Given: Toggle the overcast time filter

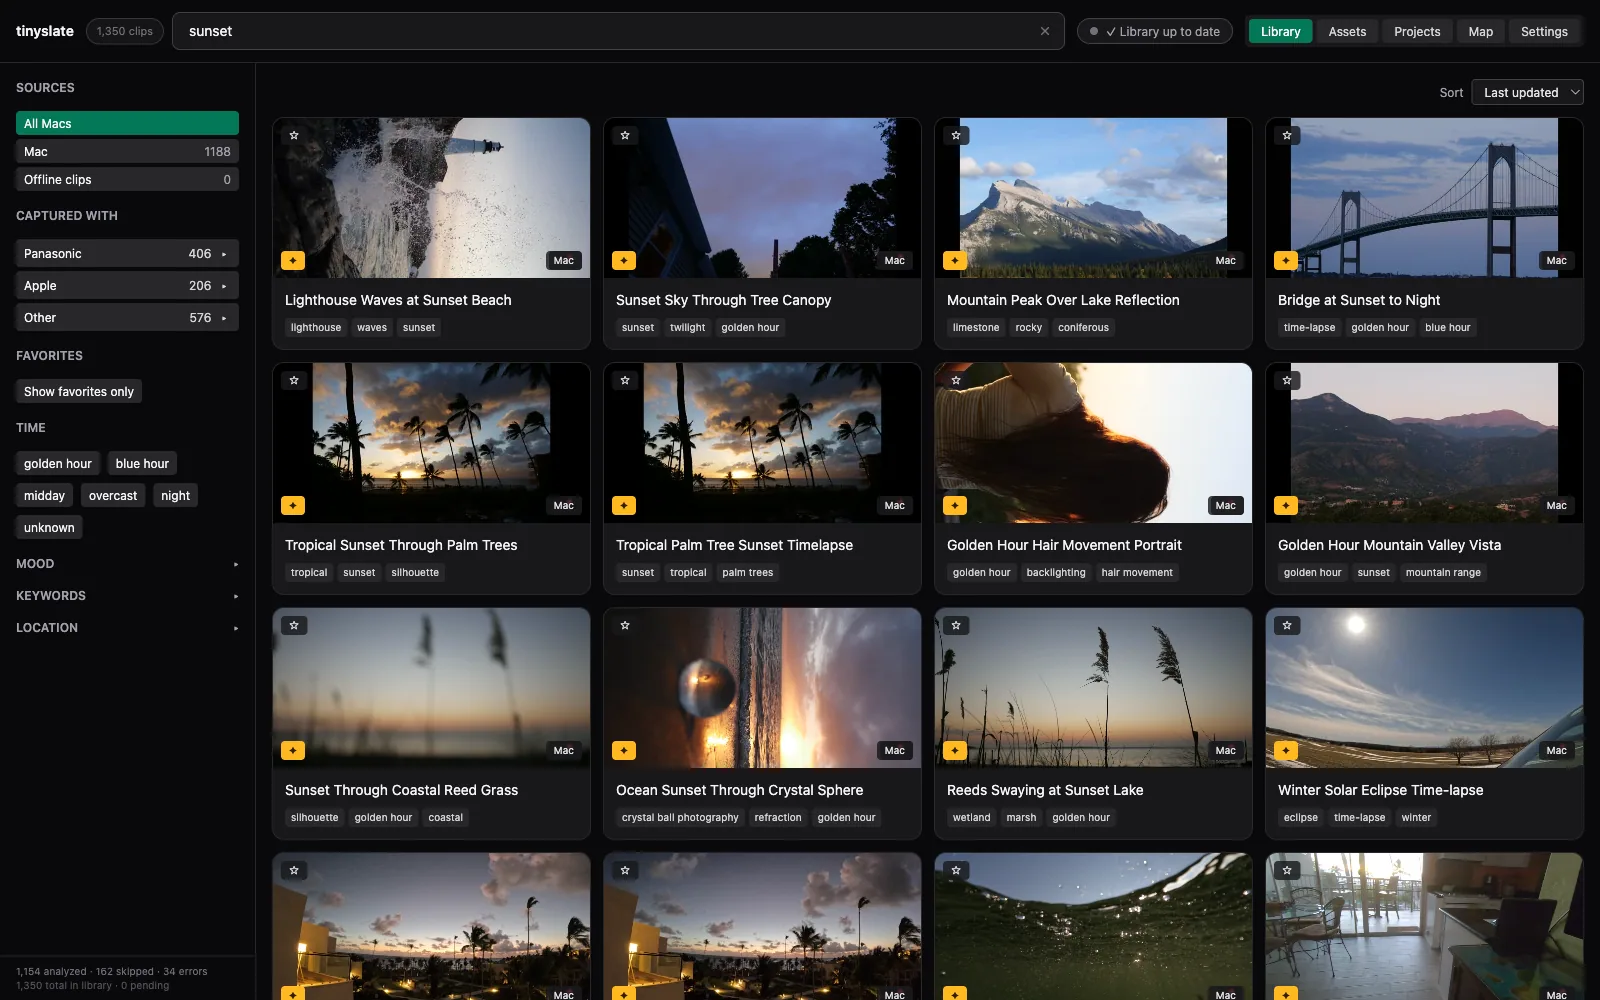Looking at the screenshot, I should (x=113, y=496).
